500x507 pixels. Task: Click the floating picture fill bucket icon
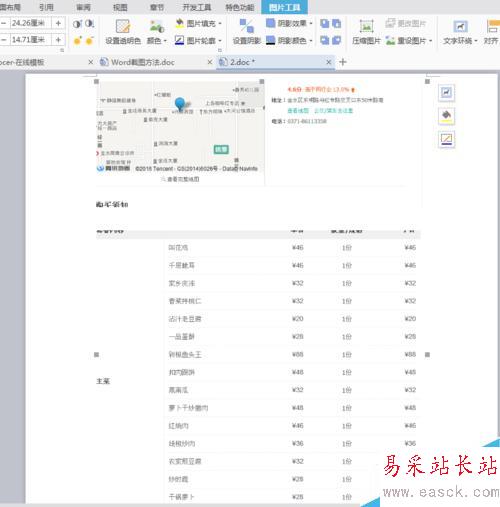tap(446, 116)
